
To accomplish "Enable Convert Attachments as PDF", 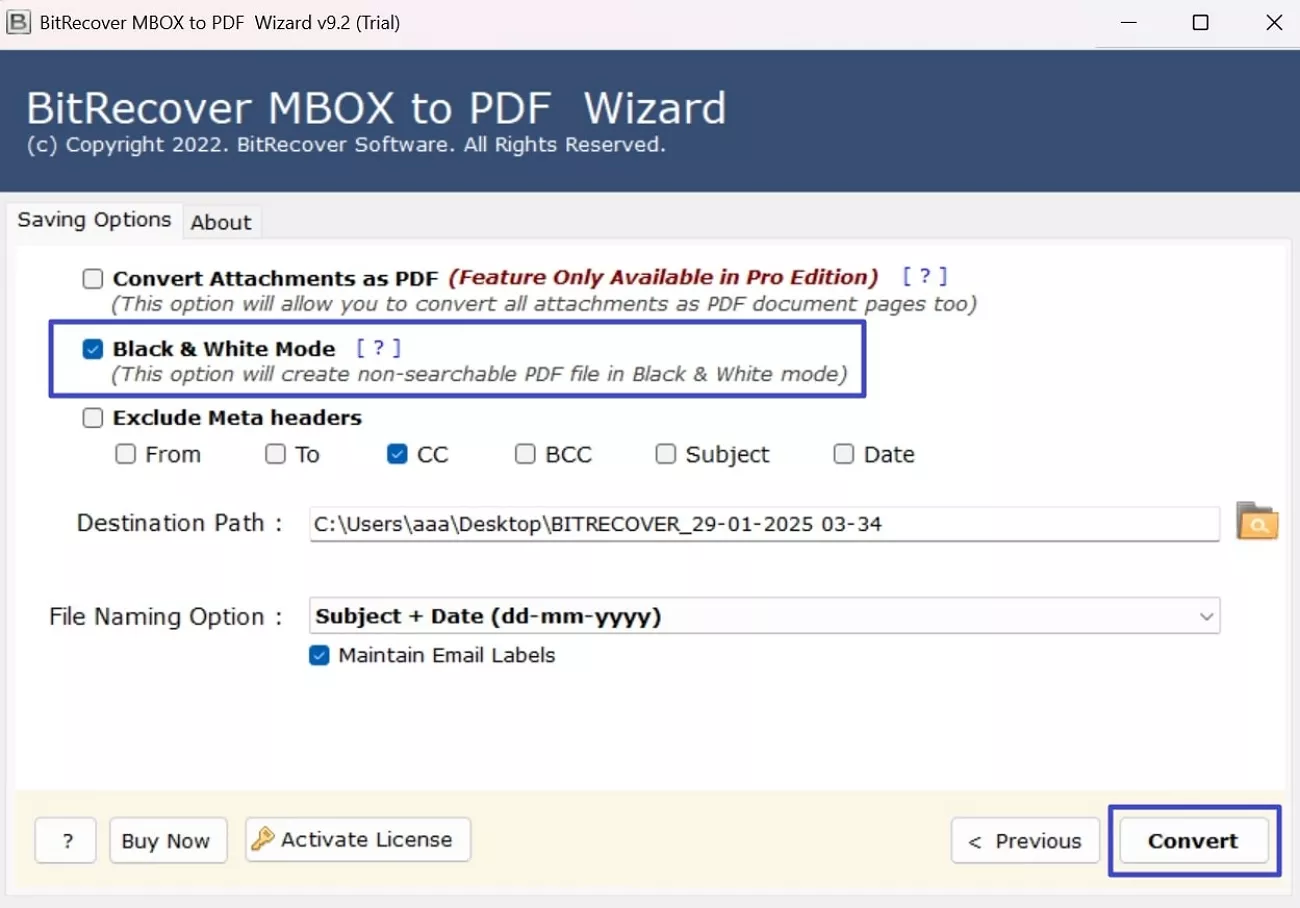I will coord(93,278).
